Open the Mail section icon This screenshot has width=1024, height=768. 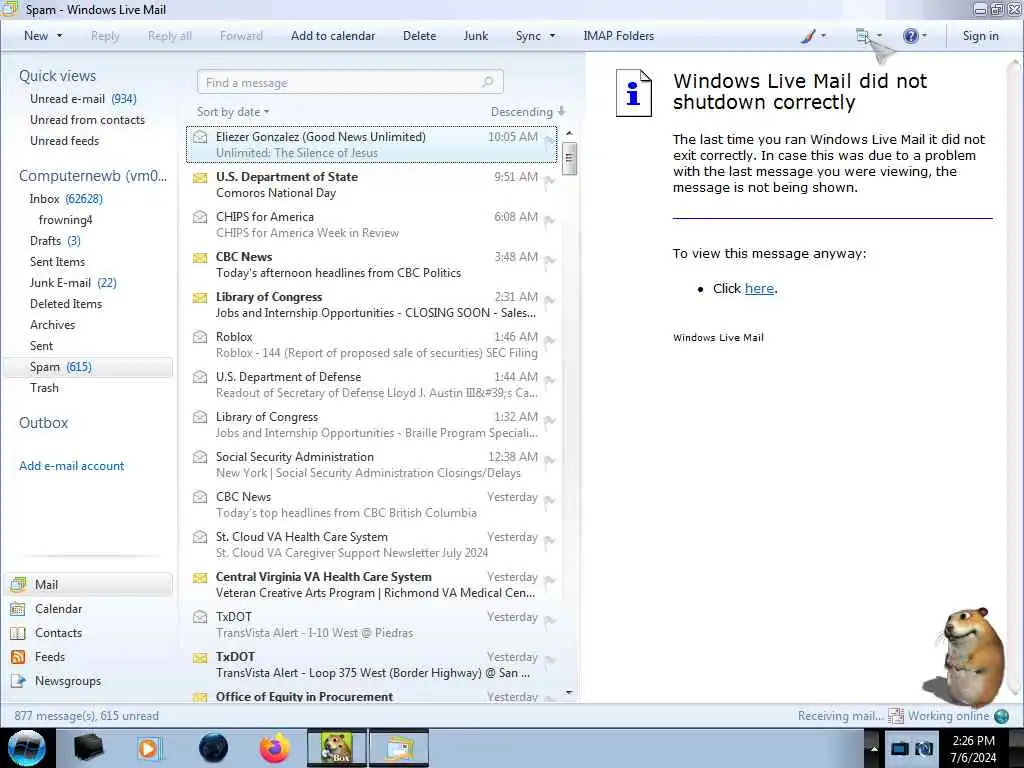tap(18, 584)
